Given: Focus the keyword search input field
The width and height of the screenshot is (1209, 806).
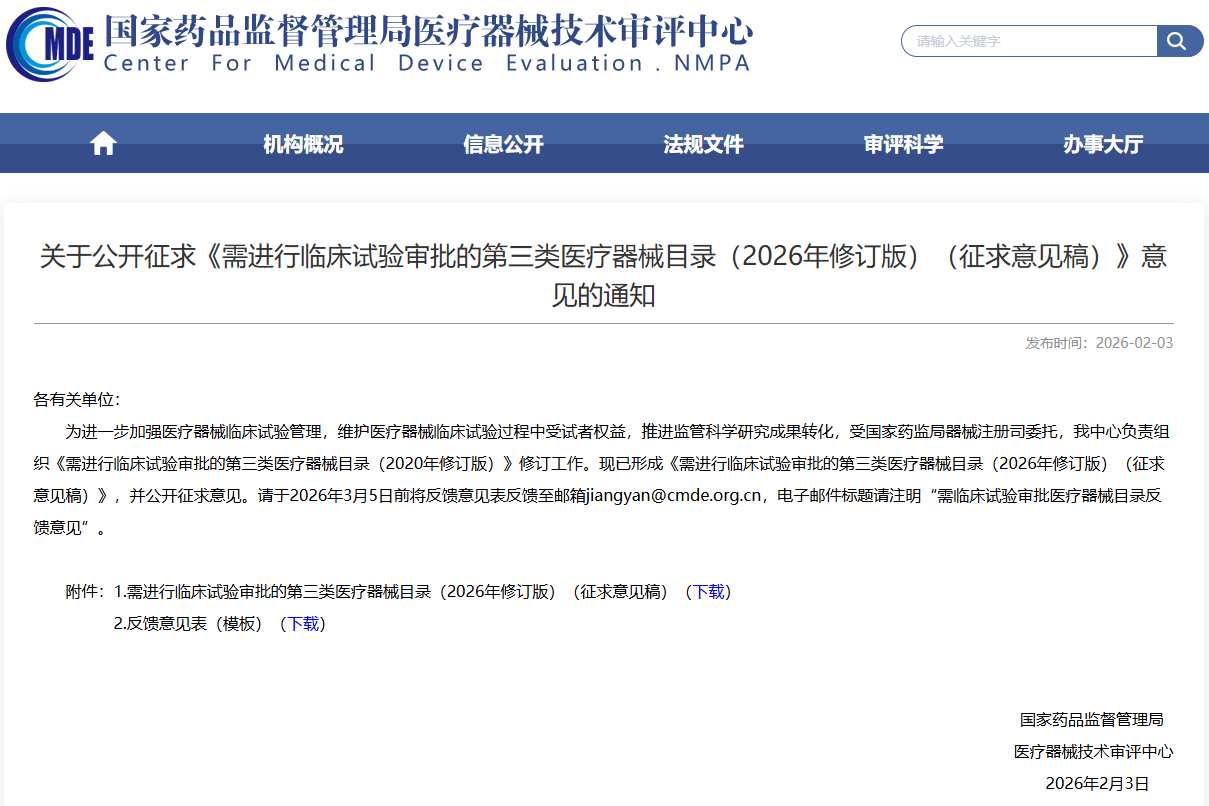Looking at the screenshot, I should 1030,41.
